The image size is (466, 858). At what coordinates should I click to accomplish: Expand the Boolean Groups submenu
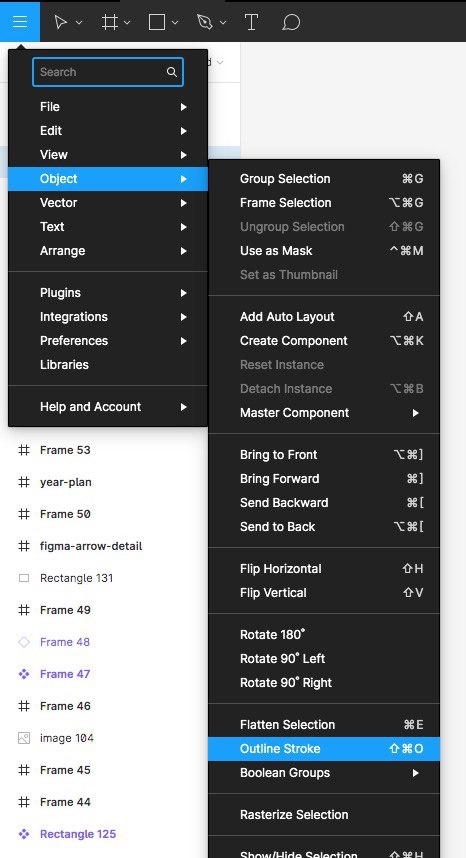[324, 773]
